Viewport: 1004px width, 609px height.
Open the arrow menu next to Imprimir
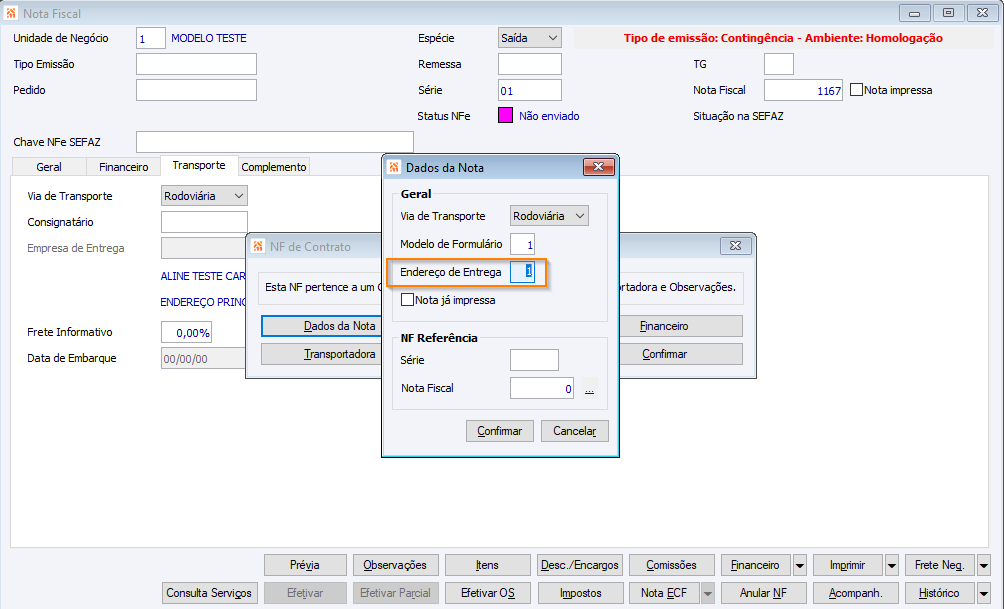pos(891,565)
